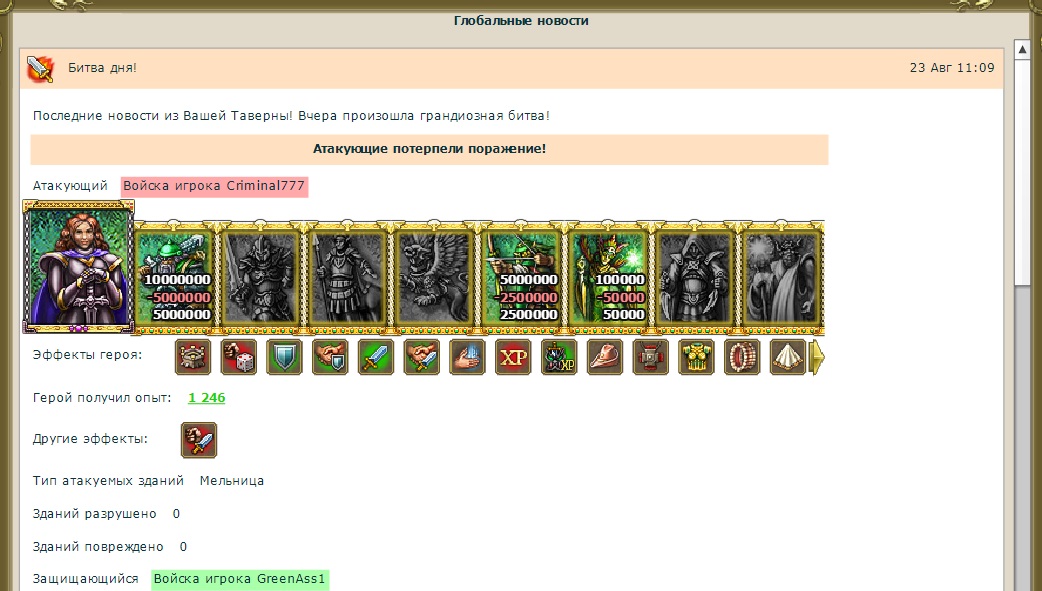Click the attacker hero portrait
This screenshot has height=591, width=1042.
tap(78, 267)
